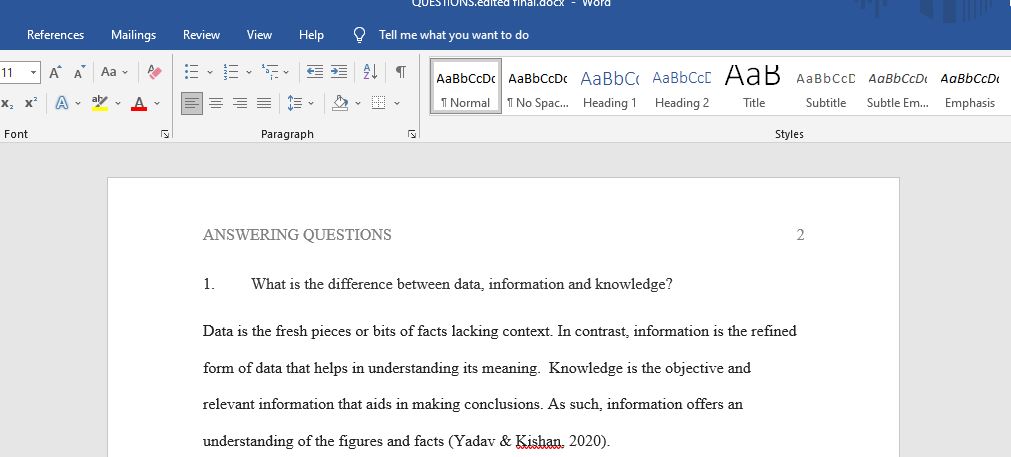
Task: Open the font size dropdown showing 11
Action: coord(34,72)
